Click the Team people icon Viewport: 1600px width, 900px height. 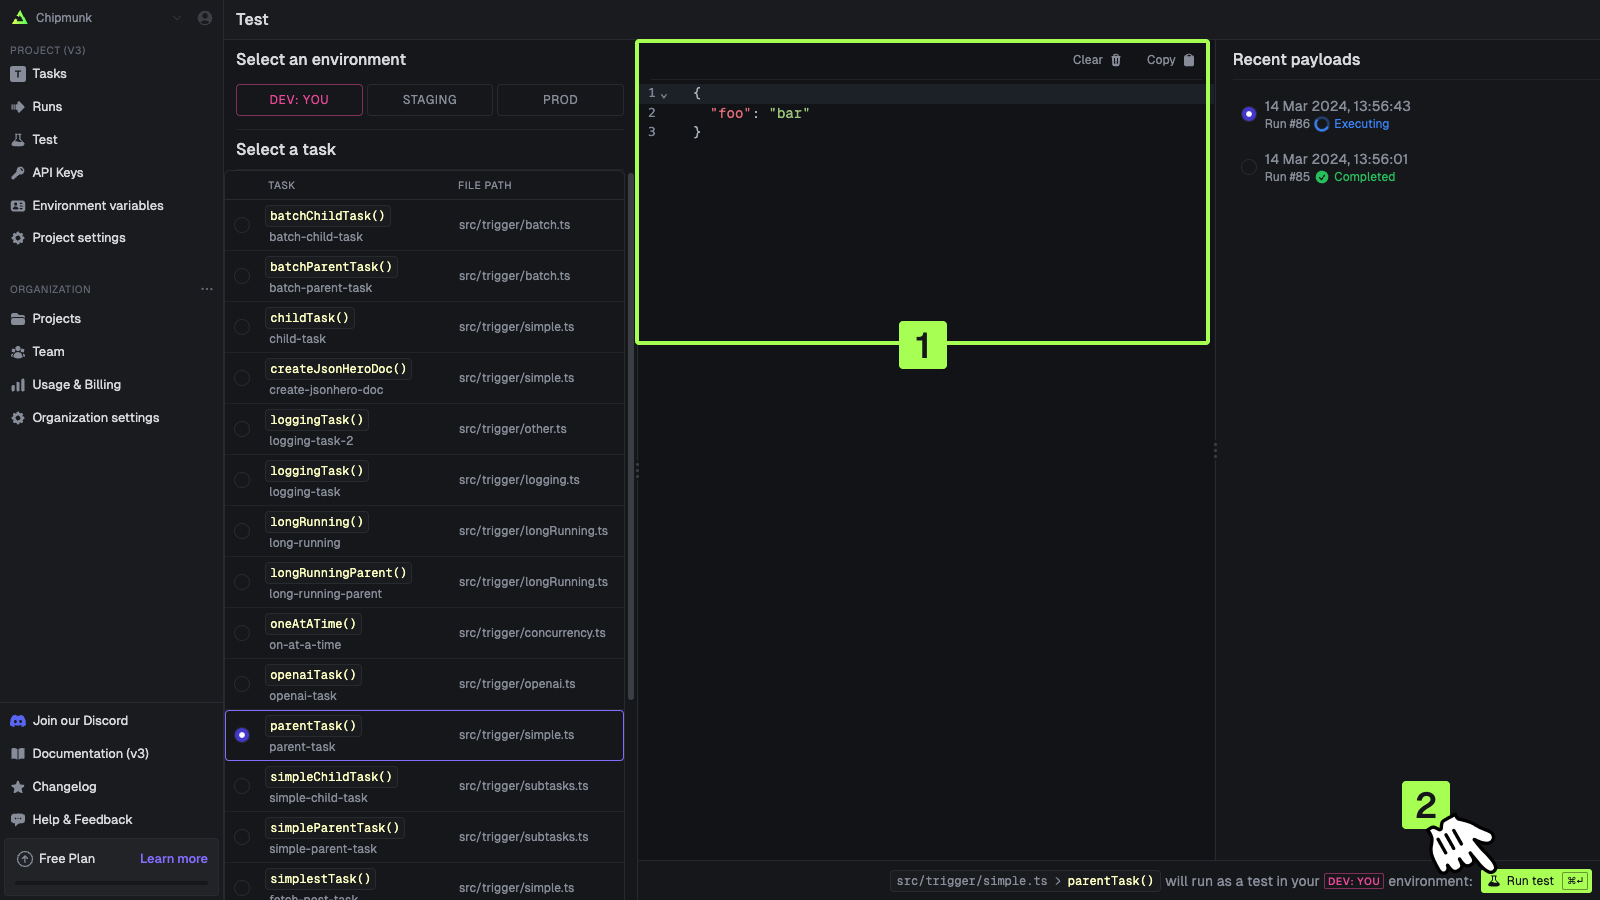point(18,352)
